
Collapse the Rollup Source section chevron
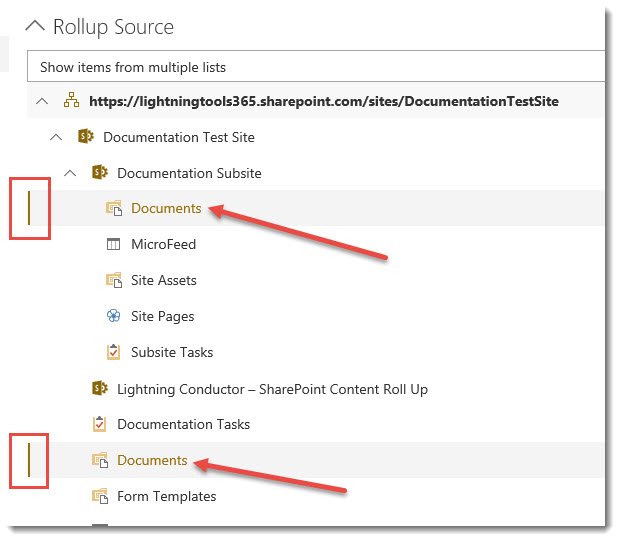pyautogui.click(x=35, y=26)
